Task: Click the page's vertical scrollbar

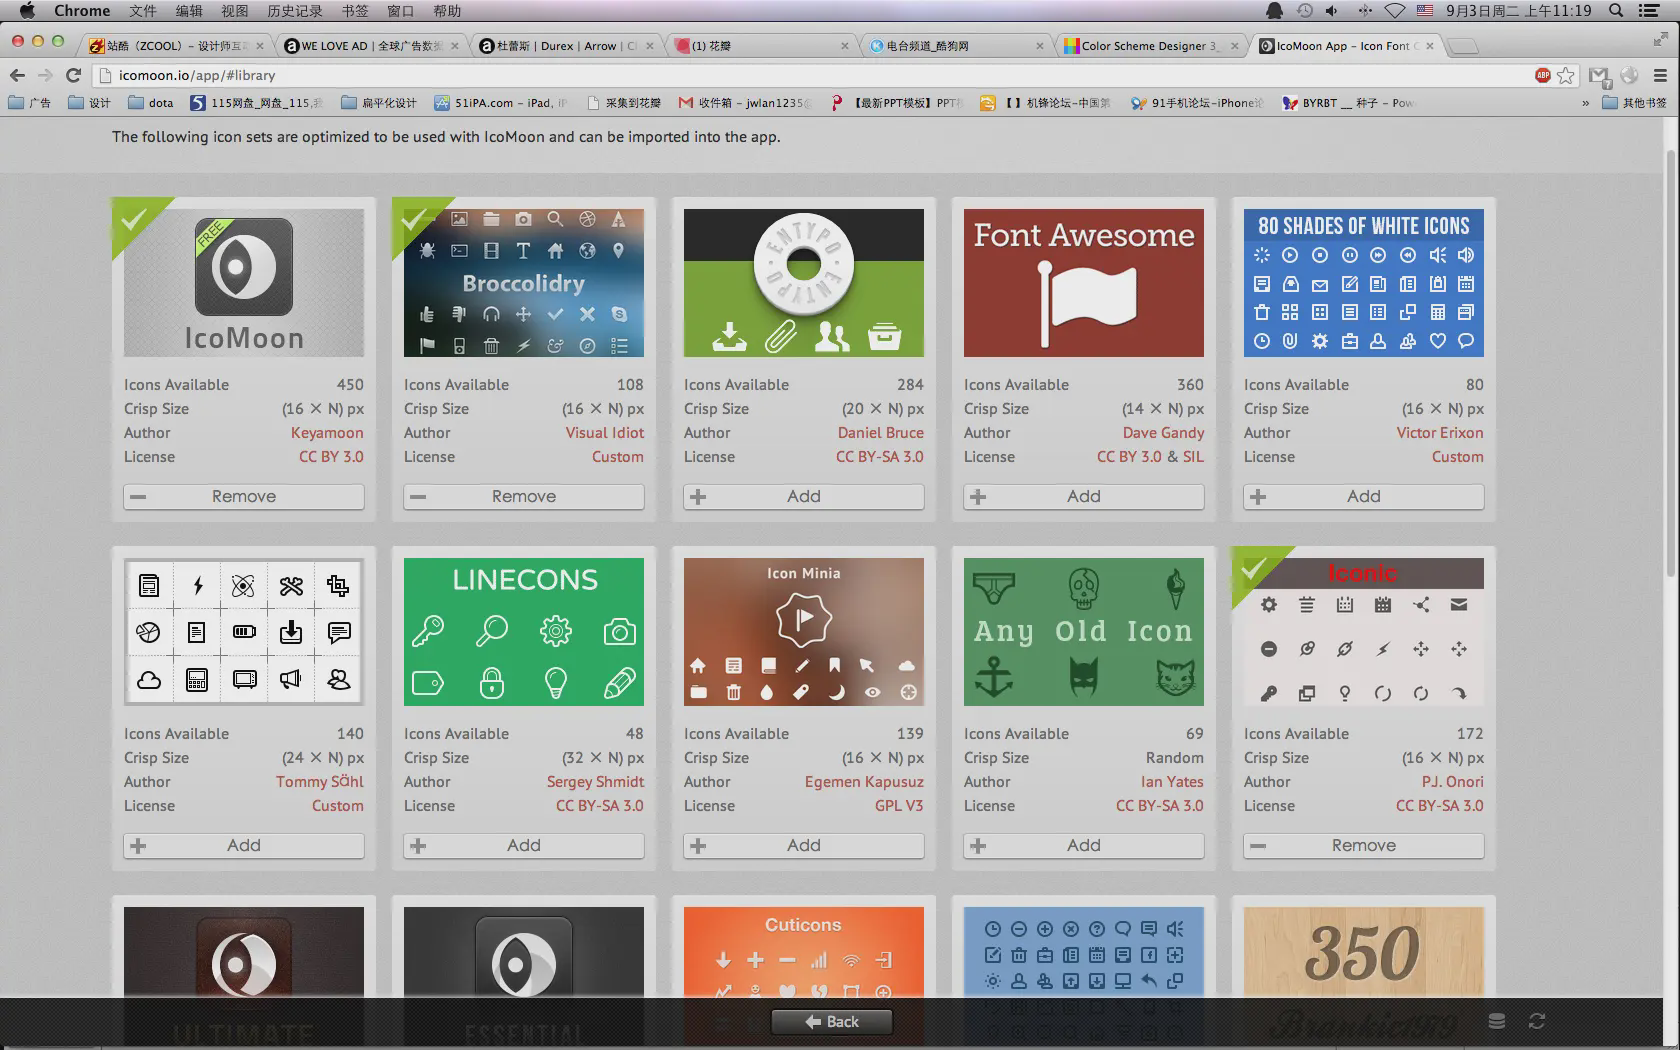Action: click(x=1669, y=360)
